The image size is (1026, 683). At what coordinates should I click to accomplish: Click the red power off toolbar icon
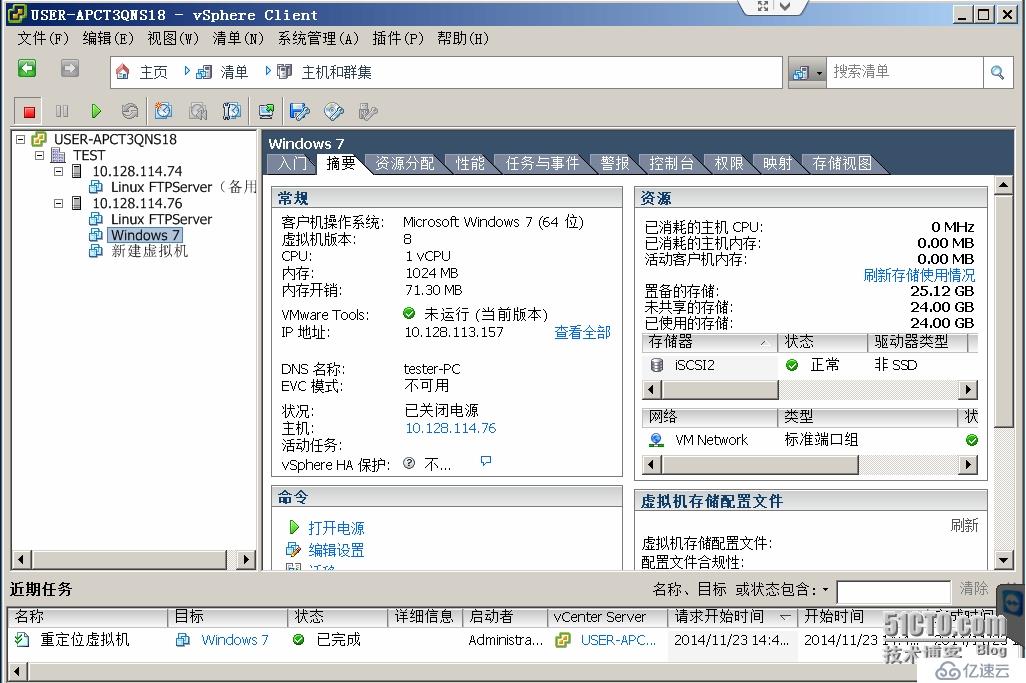click(29, 111)
